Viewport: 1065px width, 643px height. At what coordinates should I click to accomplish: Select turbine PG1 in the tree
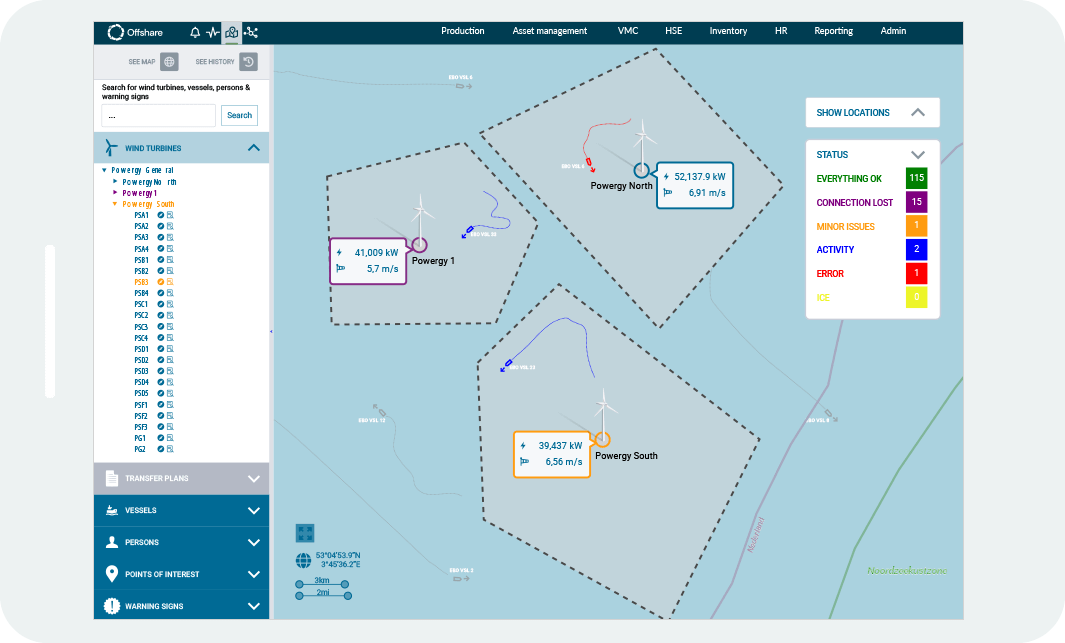click(x=140, y=438)
